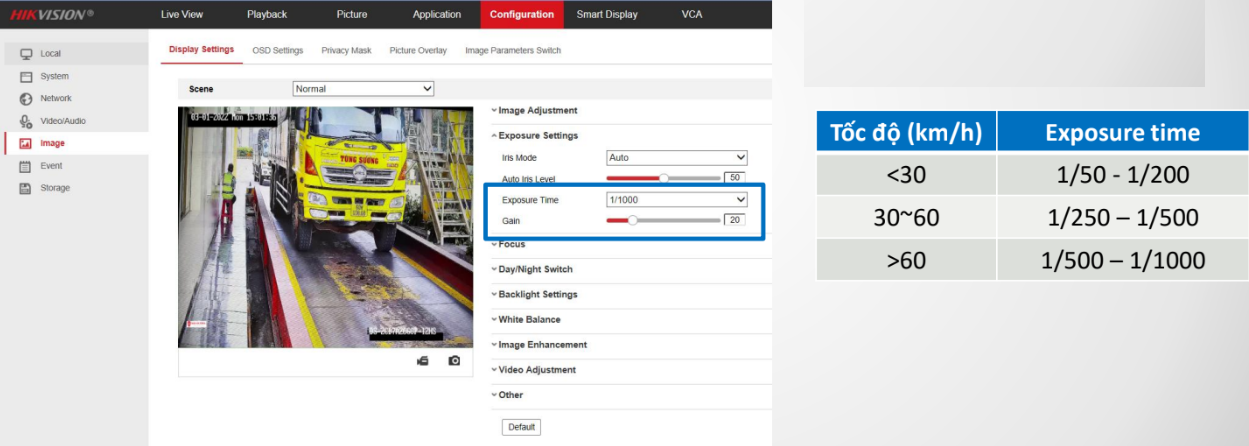Open the Scene dropdown set to Normal

(364, 89)
